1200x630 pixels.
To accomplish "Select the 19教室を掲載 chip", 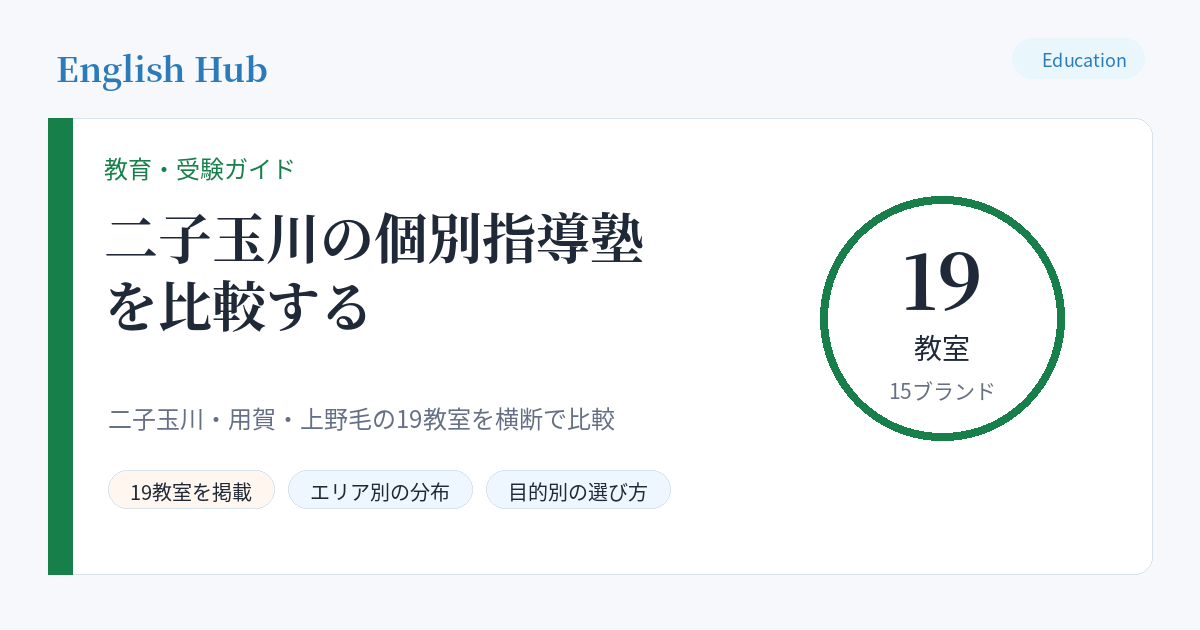I will point(191,490).
